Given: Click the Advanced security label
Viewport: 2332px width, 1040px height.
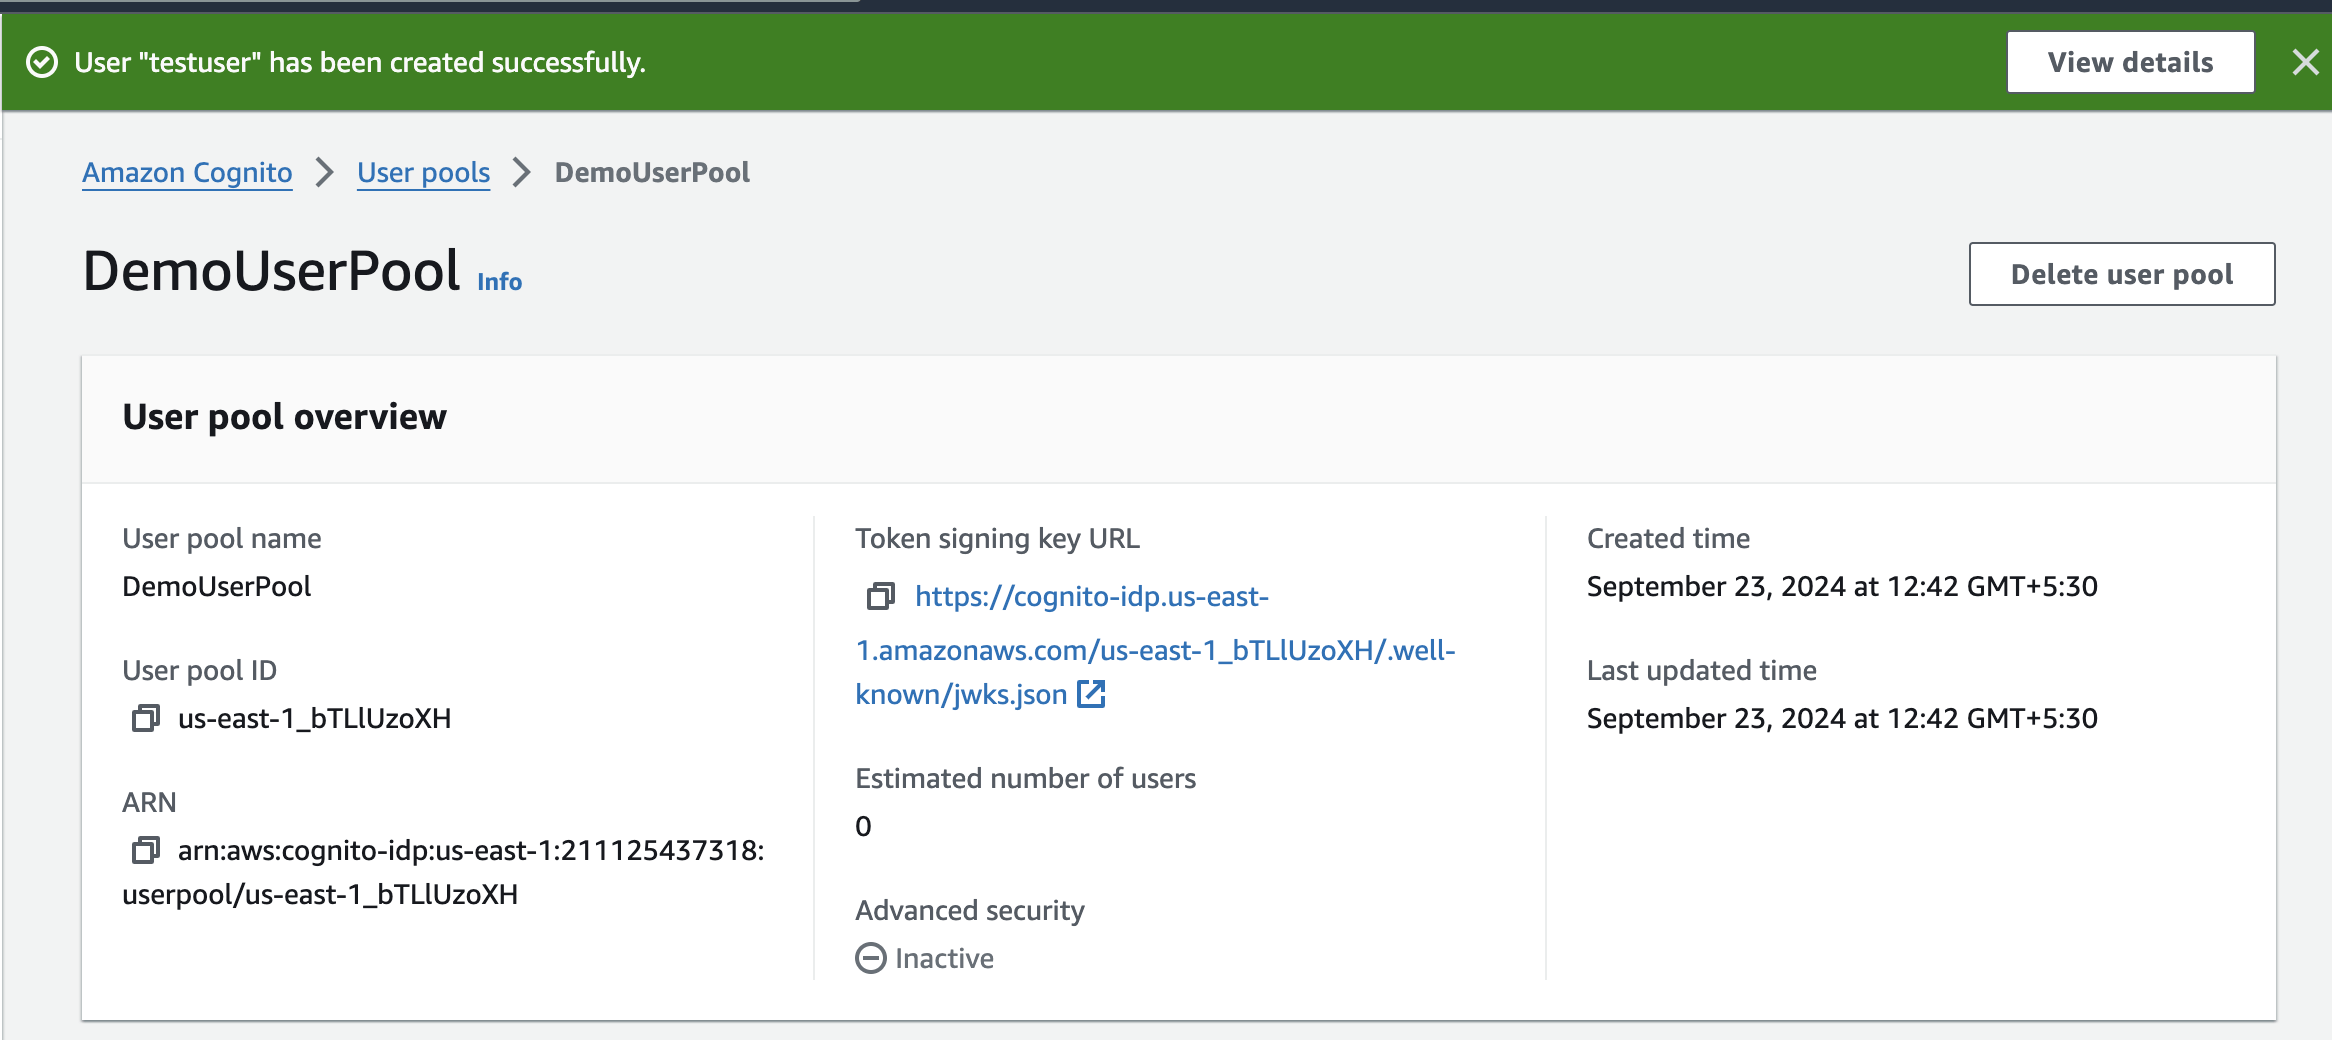Looking at the screenshot, I should click(x=970, y=910).
